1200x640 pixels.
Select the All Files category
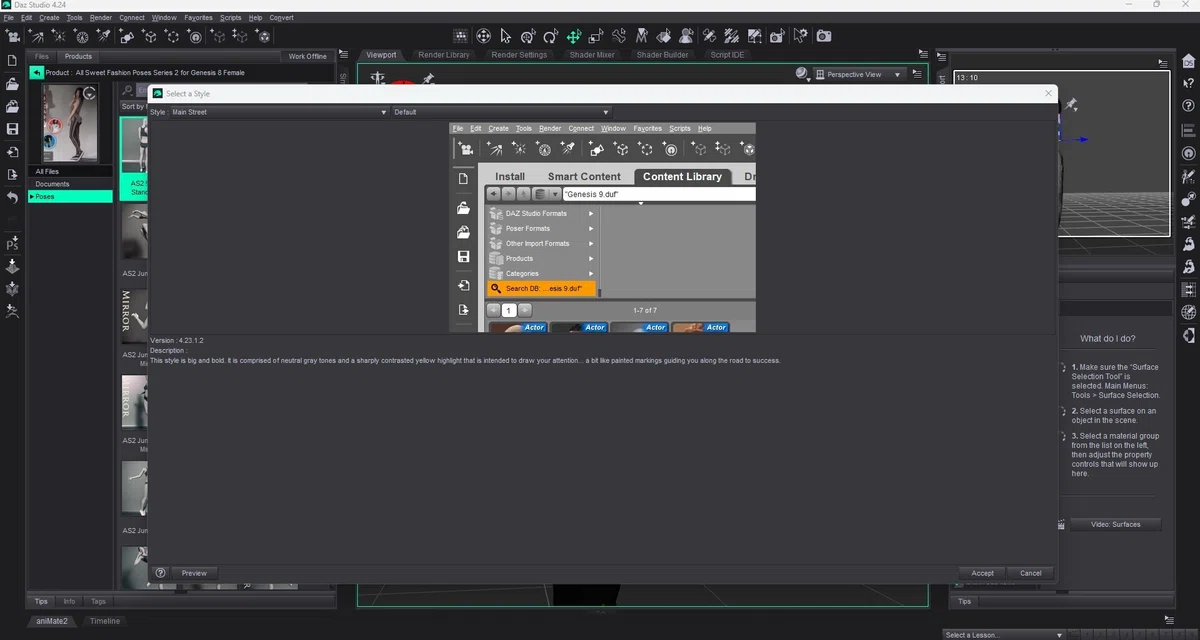click(70, 172)
